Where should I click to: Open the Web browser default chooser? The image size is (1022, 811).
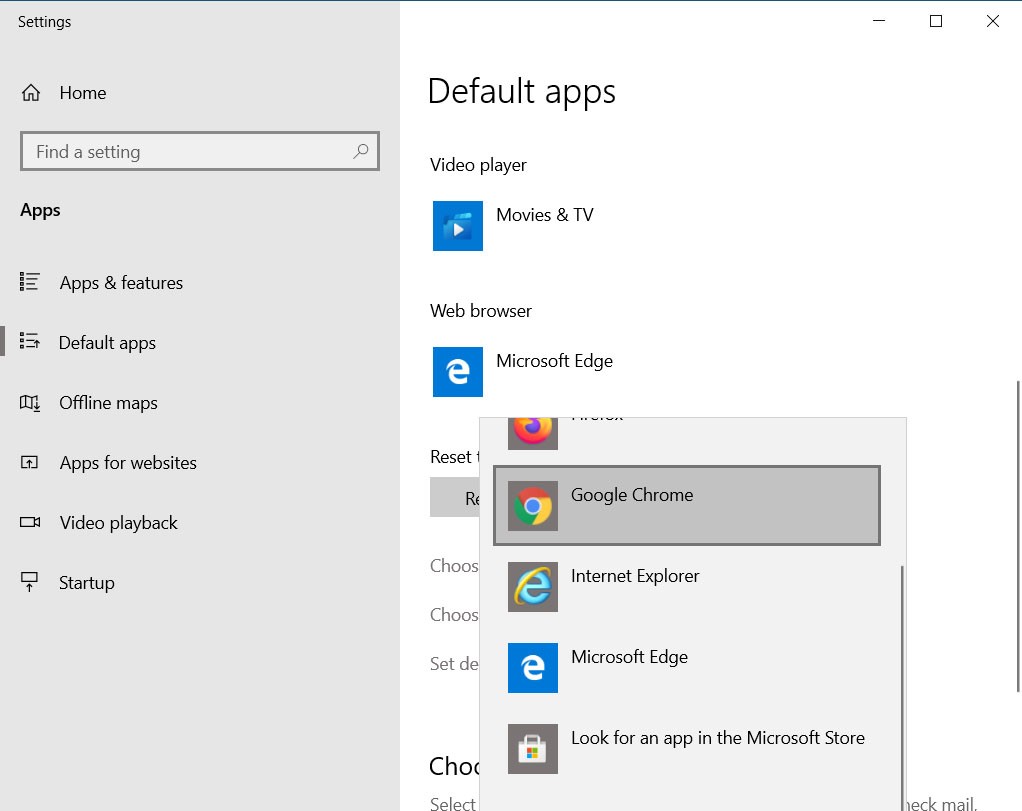point(554,362)
